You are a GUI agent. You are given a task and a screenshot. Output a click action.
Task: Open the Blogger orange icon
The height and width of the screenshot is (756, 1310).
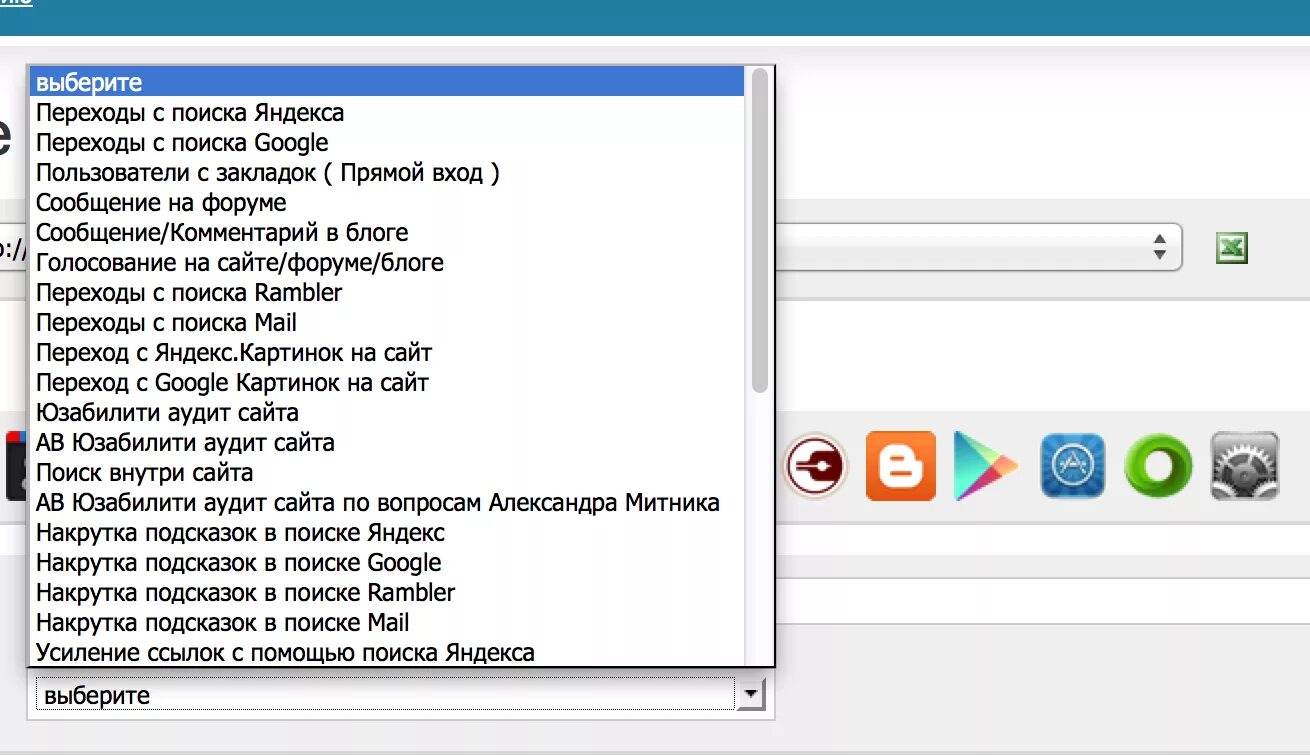(x=900, y=466)
